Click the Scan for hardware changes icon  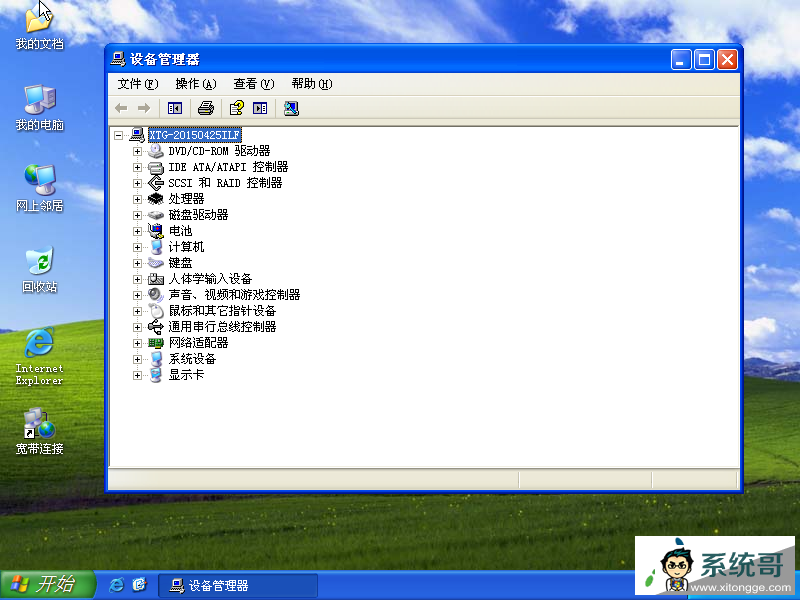[291, 108]
